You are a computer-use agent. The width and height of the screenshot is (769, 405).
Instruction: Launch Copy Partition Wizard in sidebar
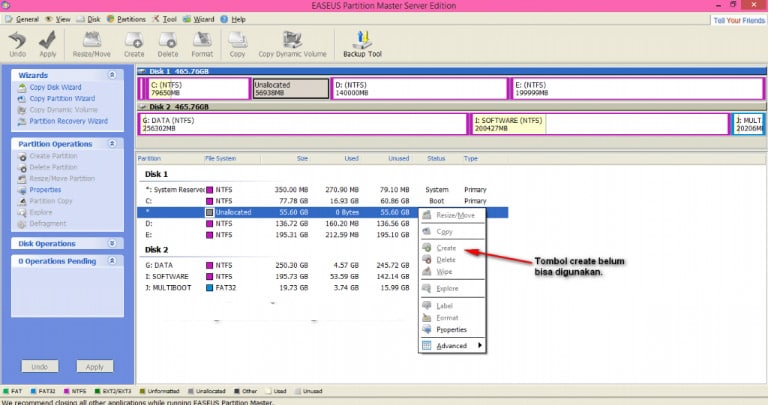tap(56, 99)
